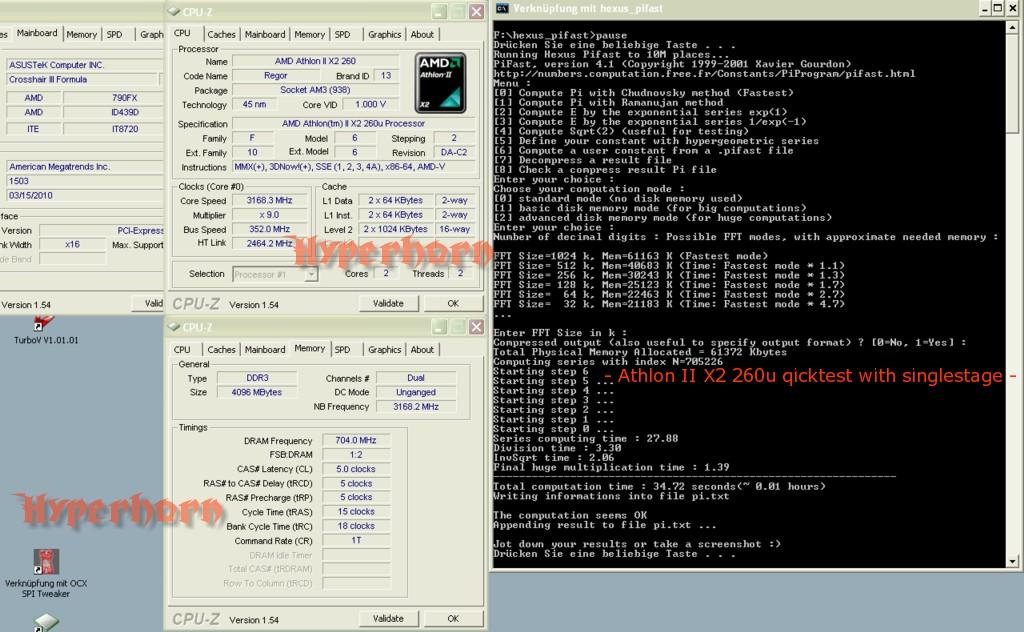1024x632 pixels.
Task: Click the NB Frequency value 3168.2 MHz
Action: click(416, 406)
